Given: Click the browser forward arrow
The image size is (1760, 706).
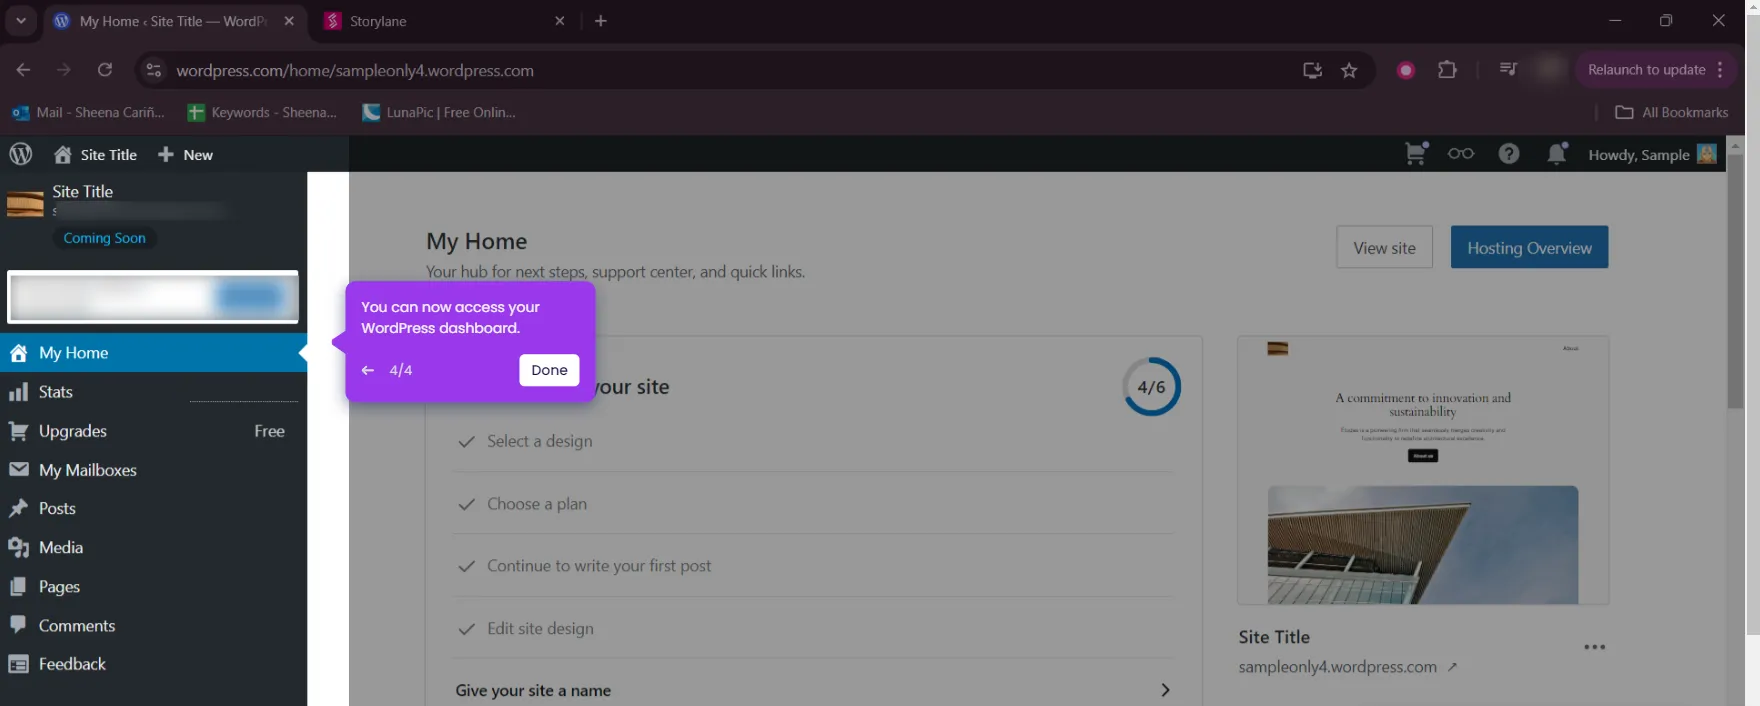Looking at the screenshot, I should 64,70.
